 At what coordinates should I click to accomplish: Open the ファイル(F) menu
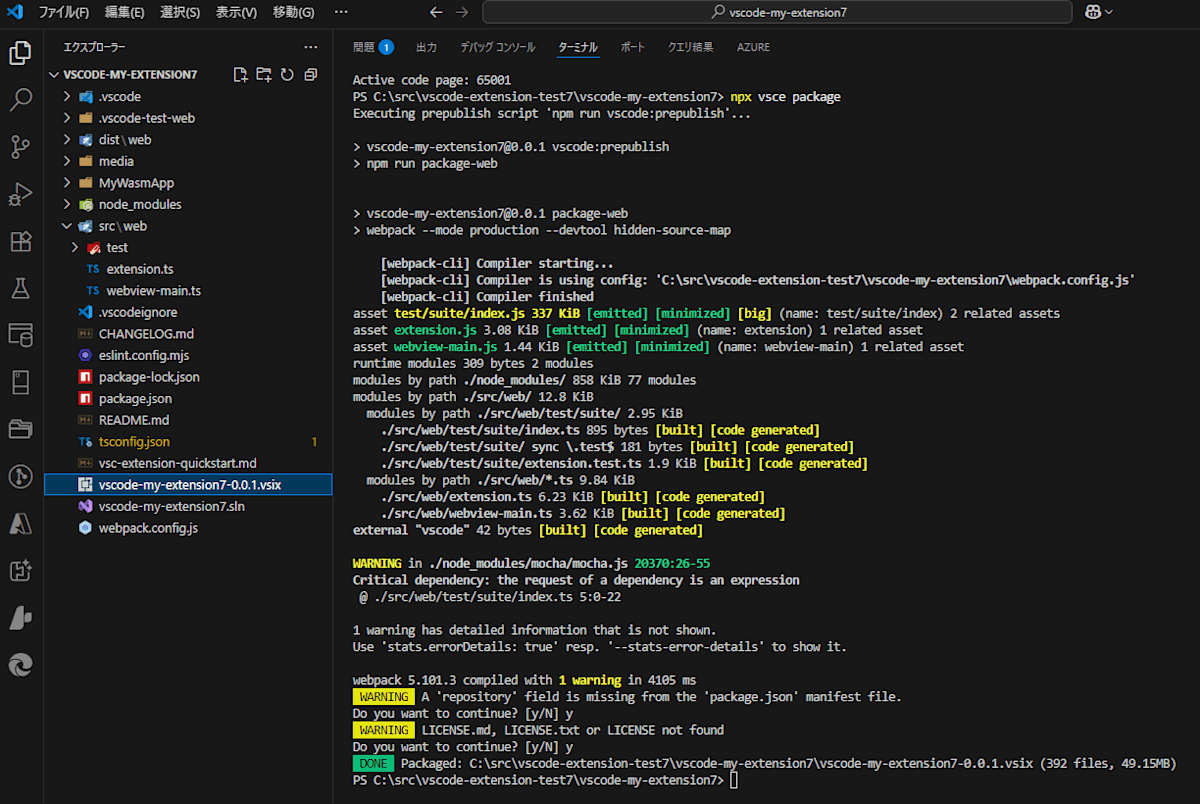[x=63, y=12]
